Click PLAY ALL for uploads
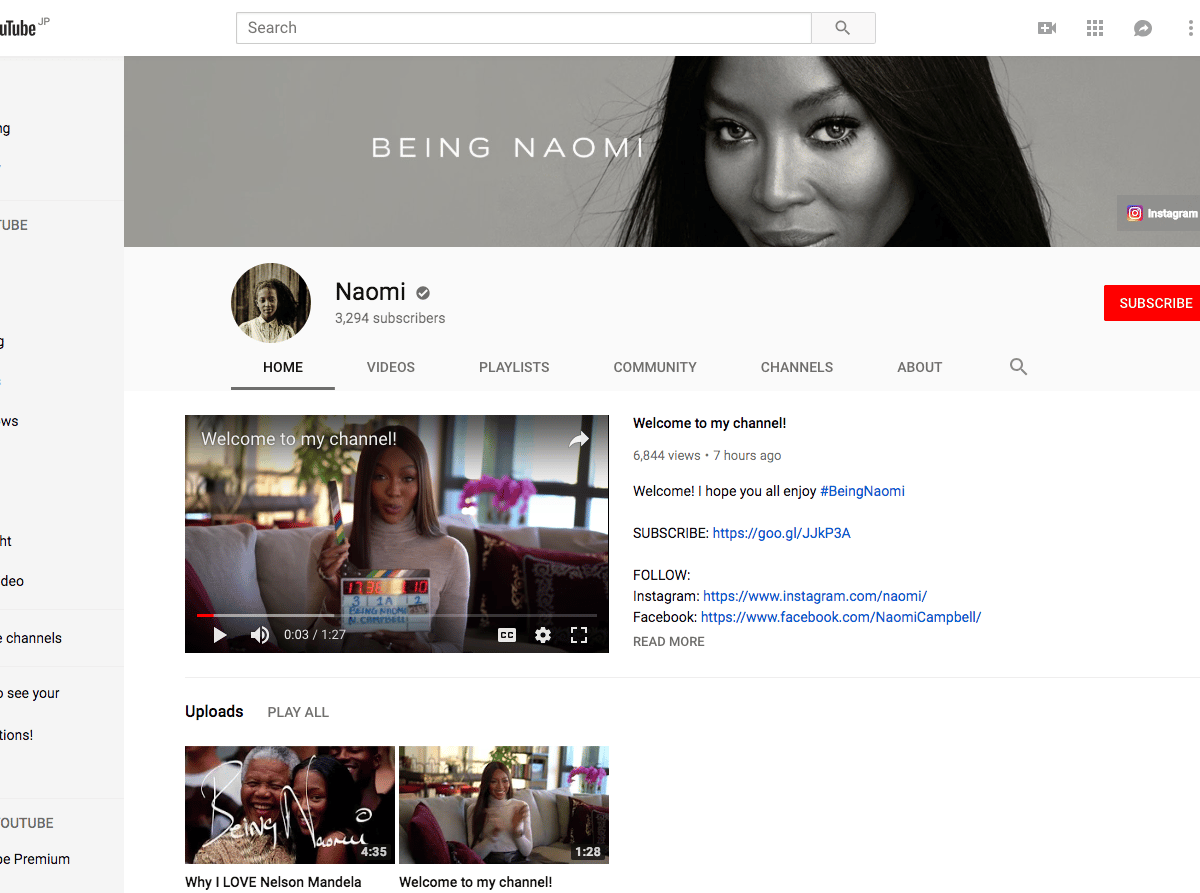This screenshot has width=1200, height=893. click(x=298, y=712)
